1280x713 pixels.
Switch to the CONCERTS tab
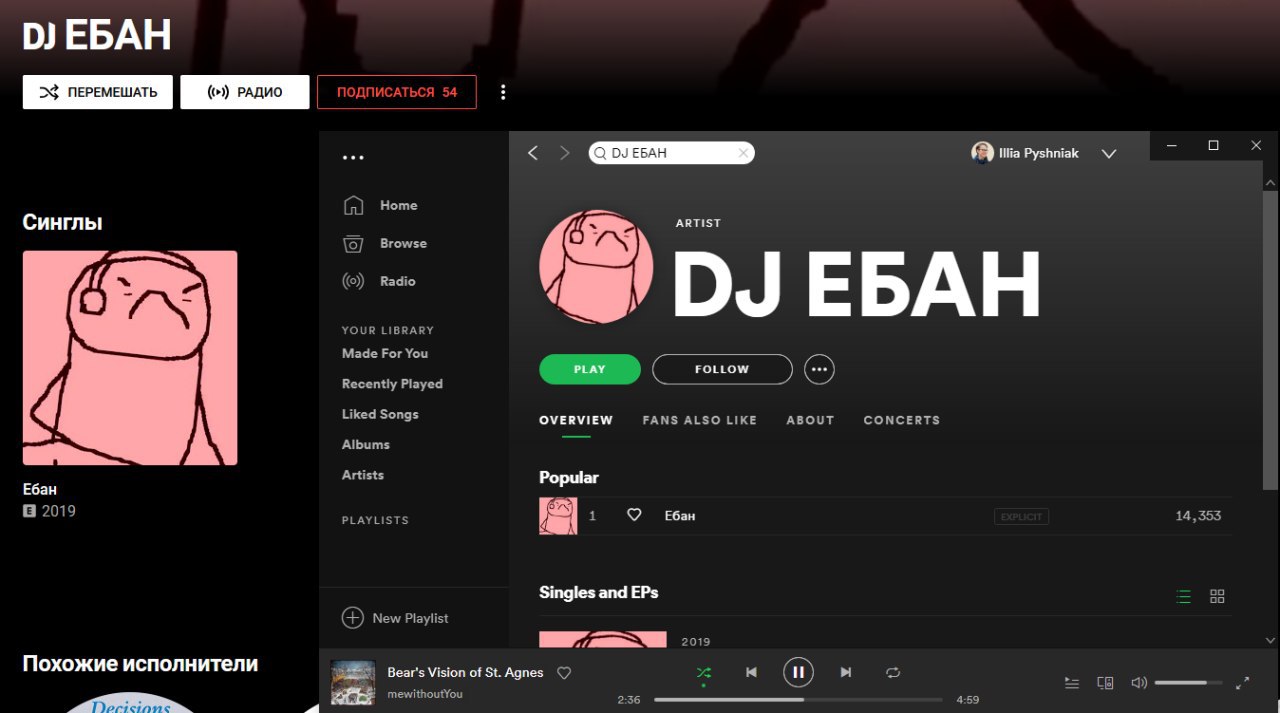coord(902,420)
